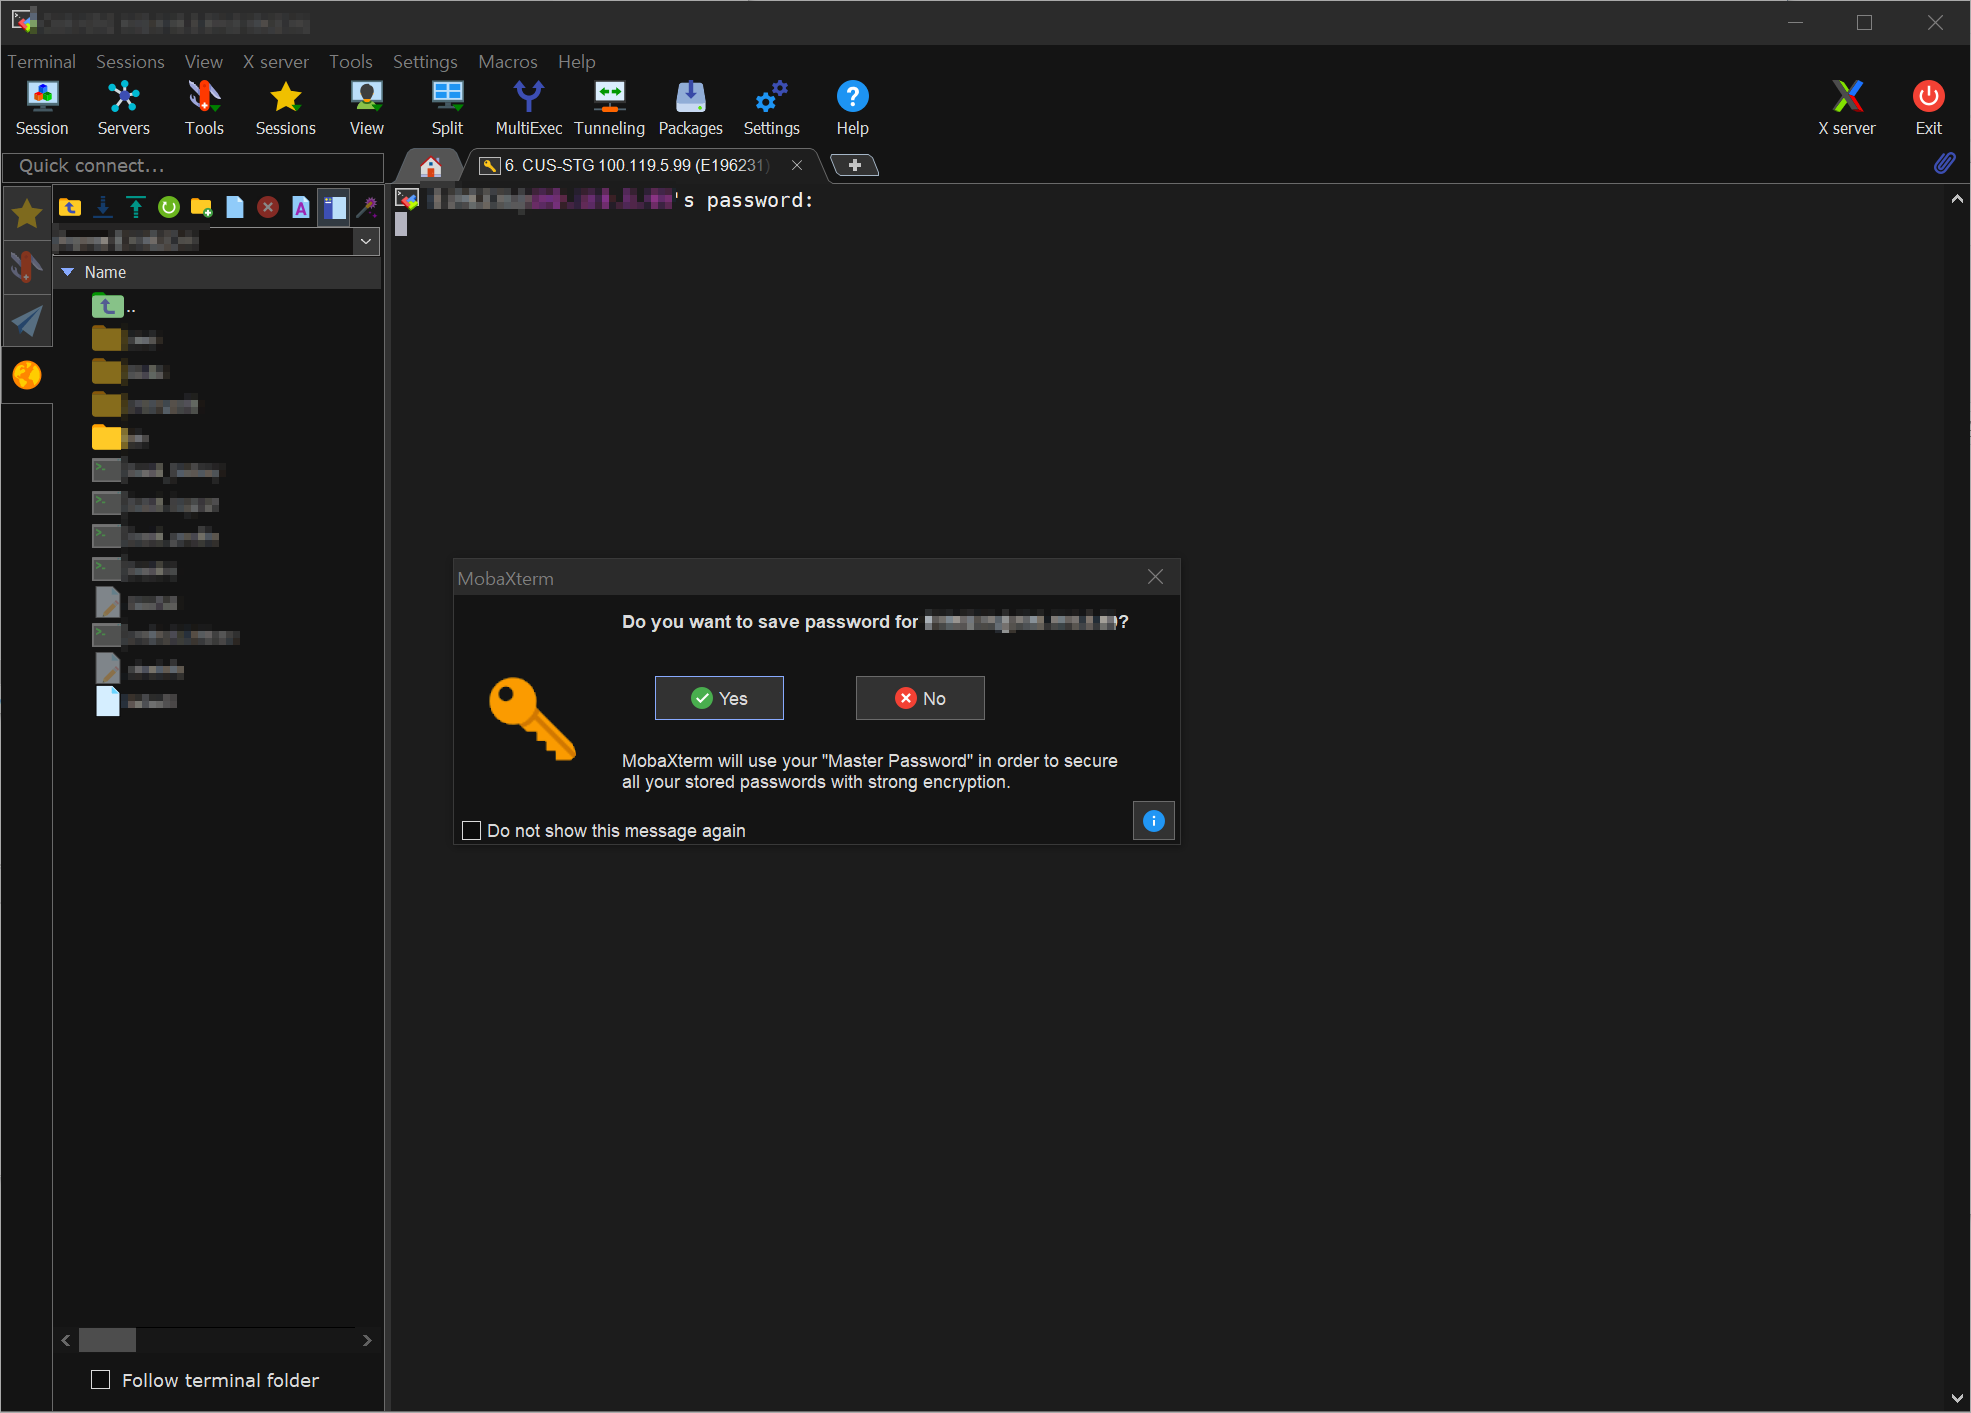Viewport: 1971px width, 1413px height.
Task: Open the Settings menu in menu bar
Action: pyautogui.click(x=425, y=62)
